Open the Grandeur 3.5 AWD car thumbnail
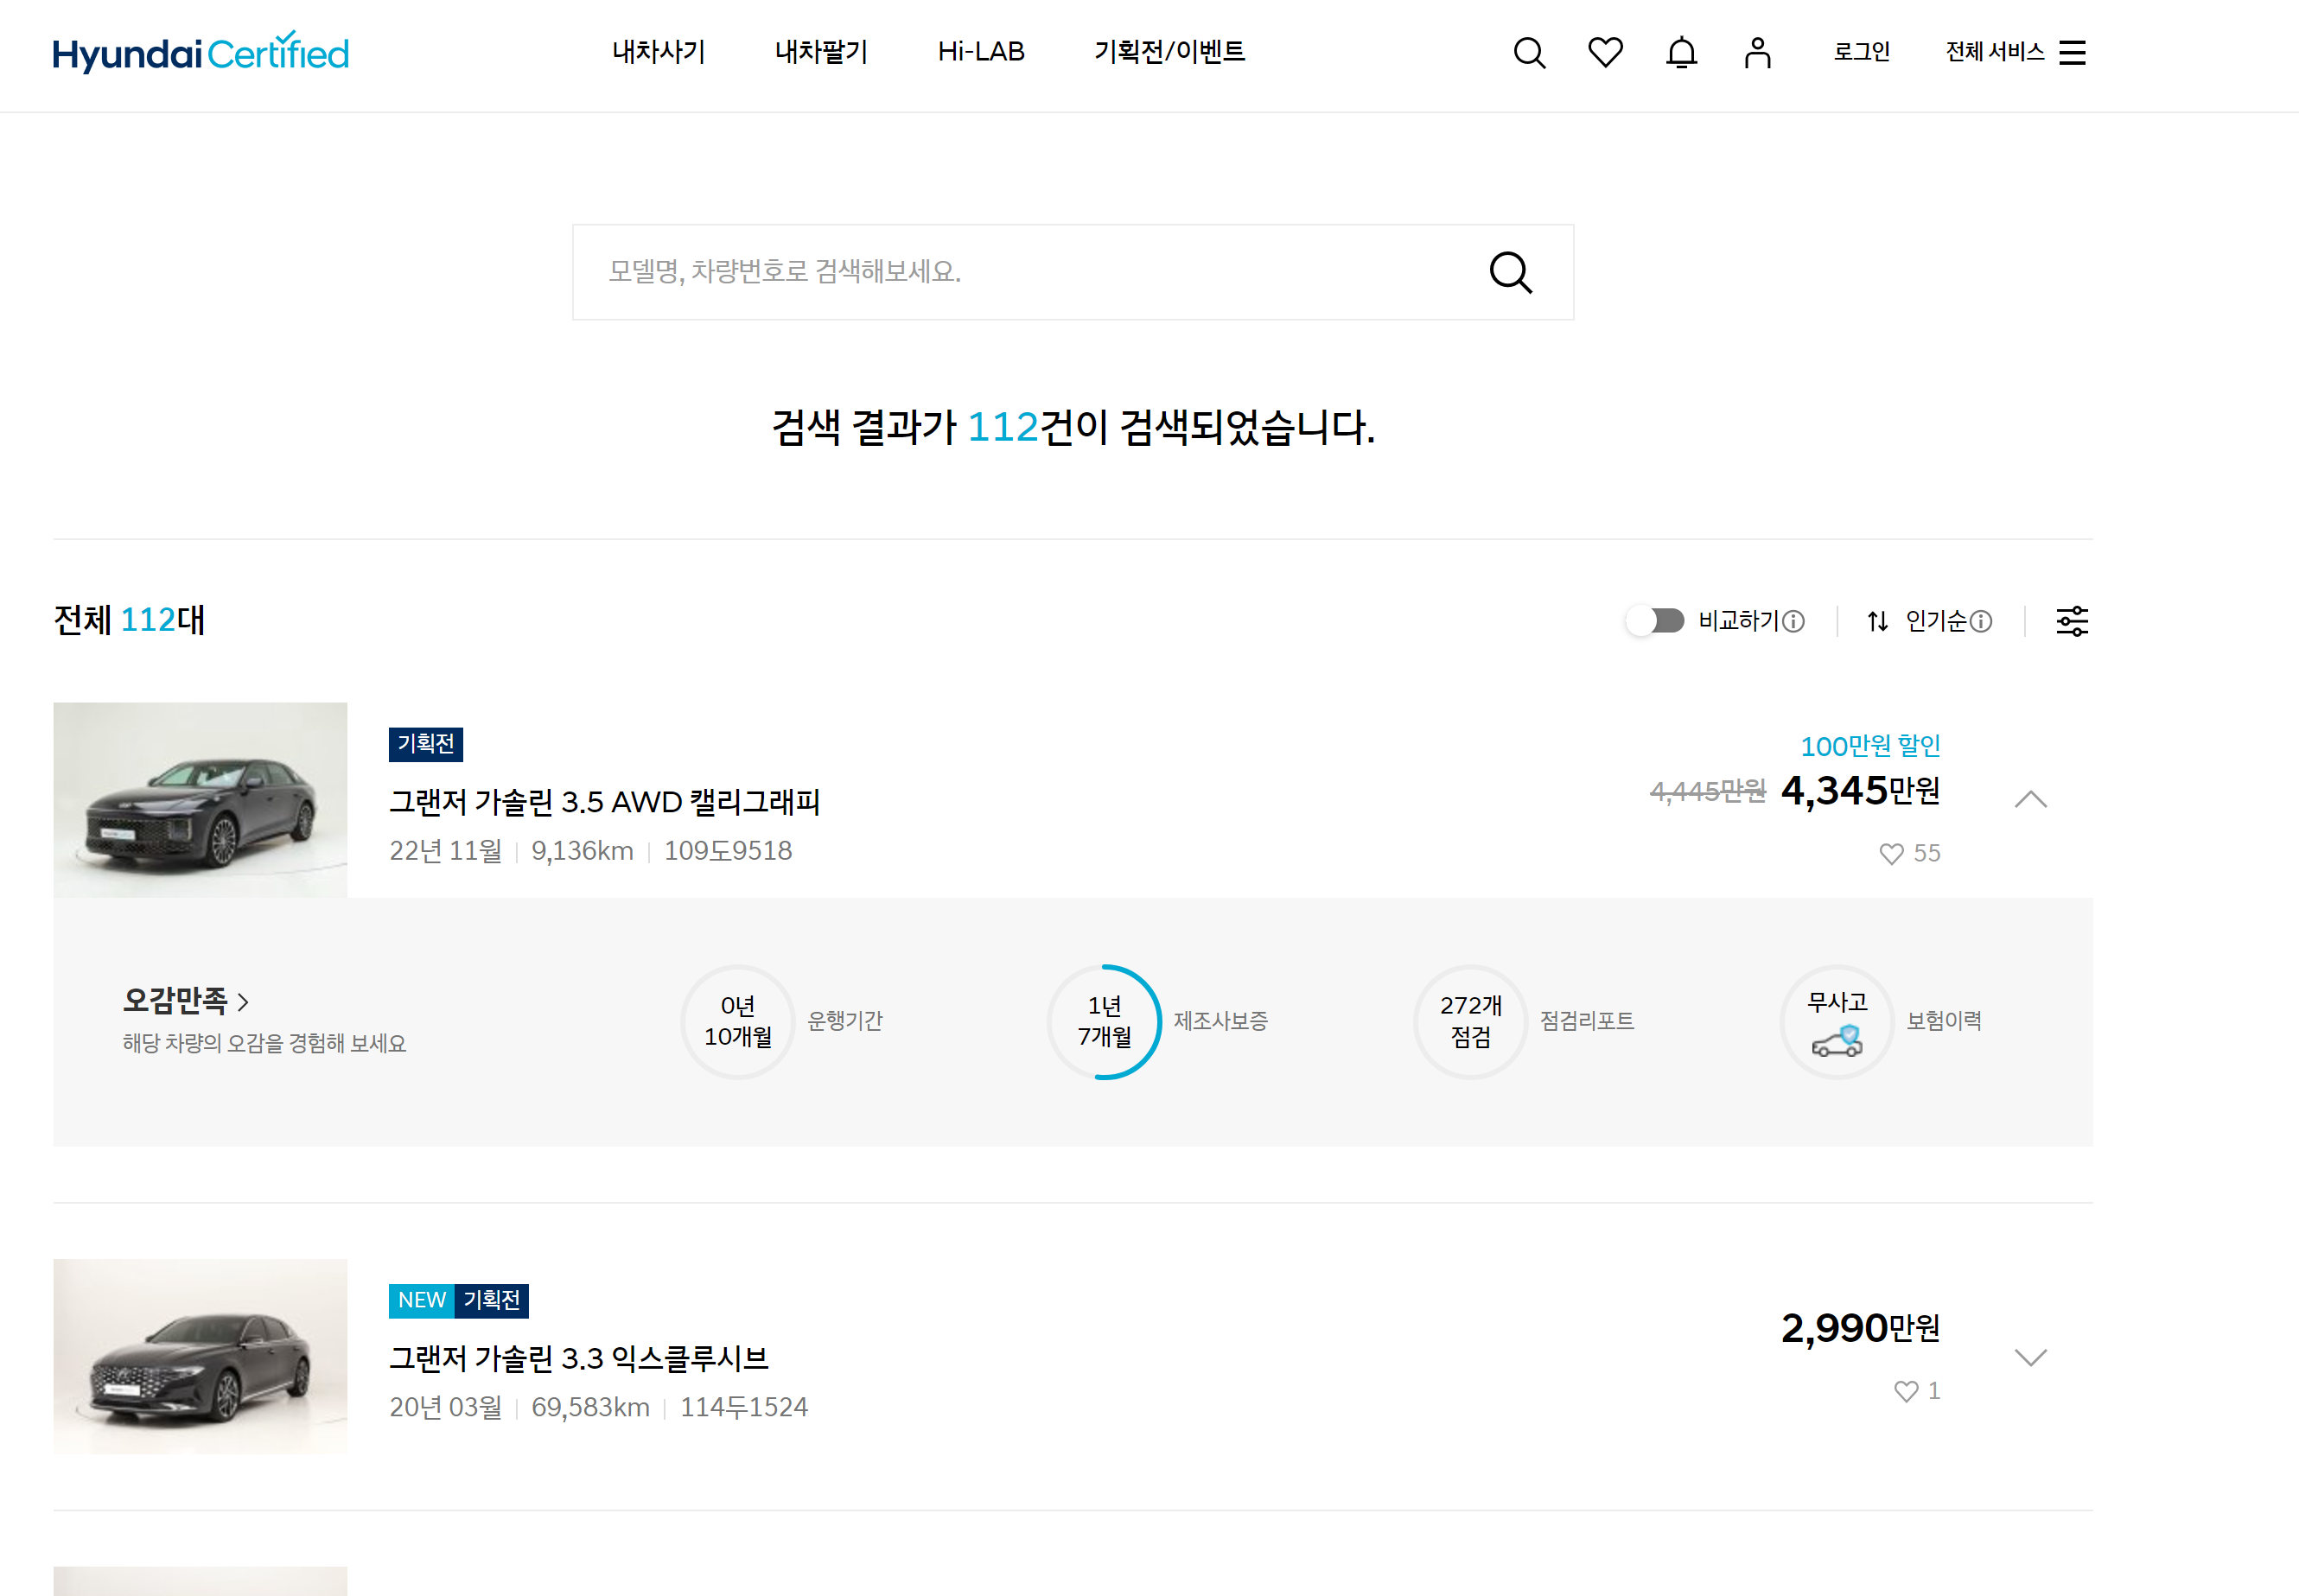The width and height of the screenshot is (2299, 1596). (x=201, y=799)
